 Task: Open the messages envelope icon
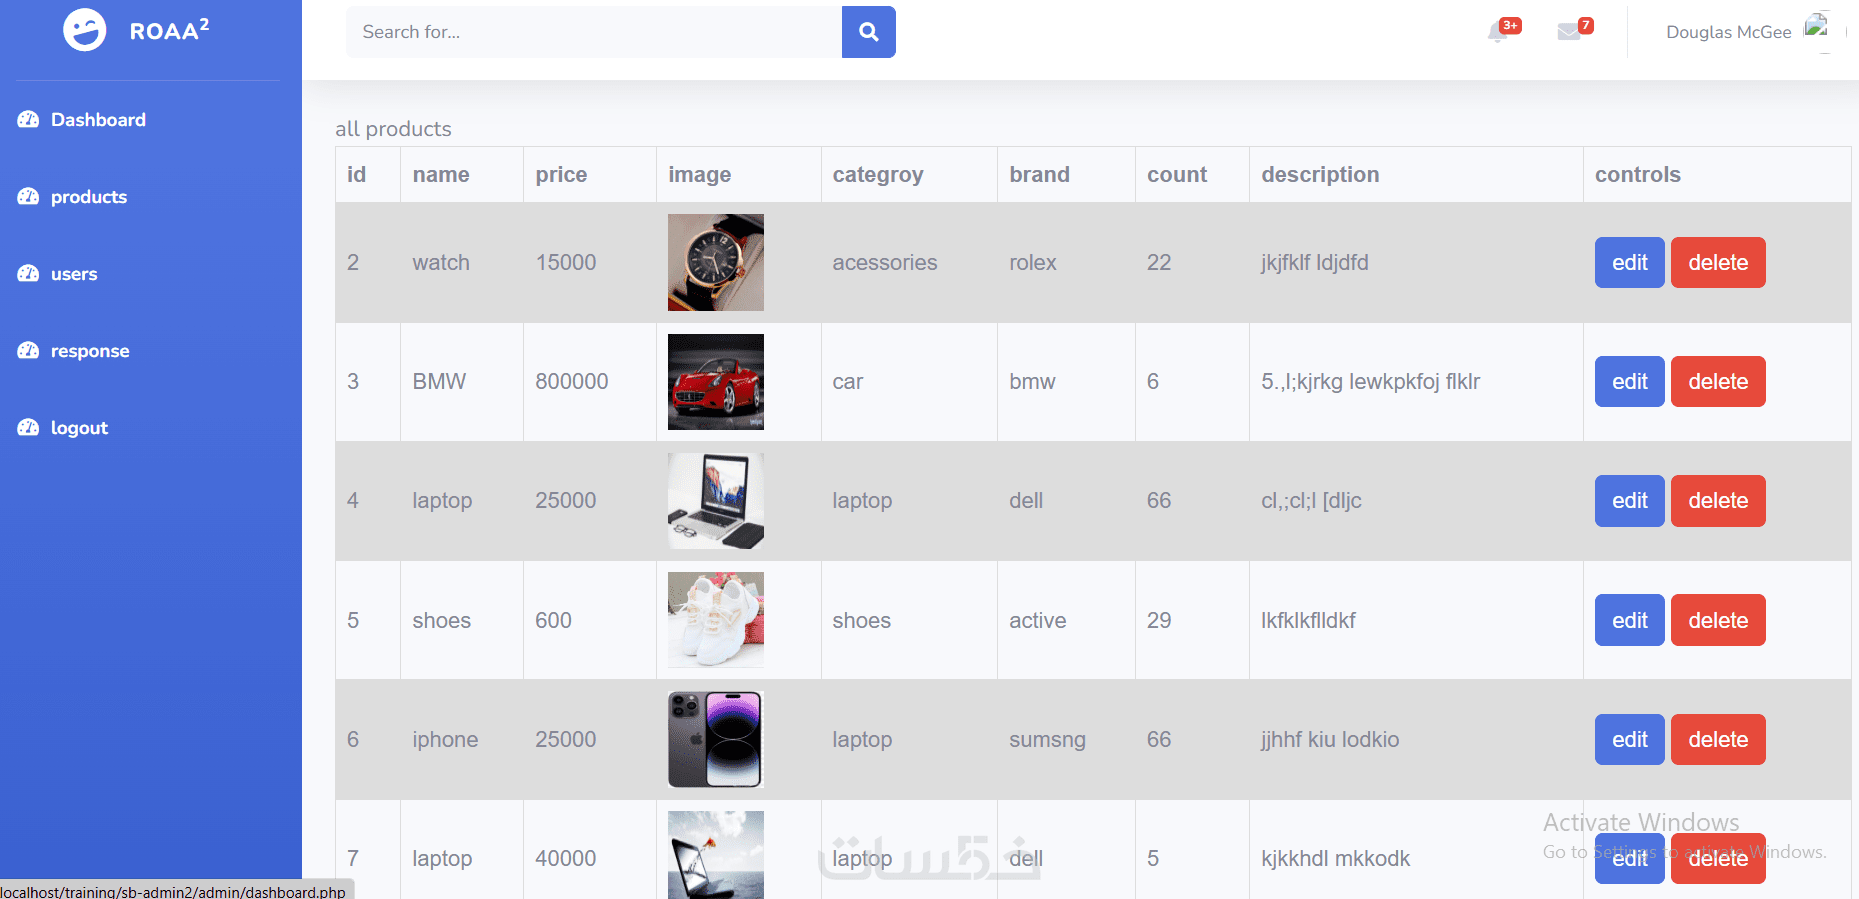click(x=1569, y=32)
